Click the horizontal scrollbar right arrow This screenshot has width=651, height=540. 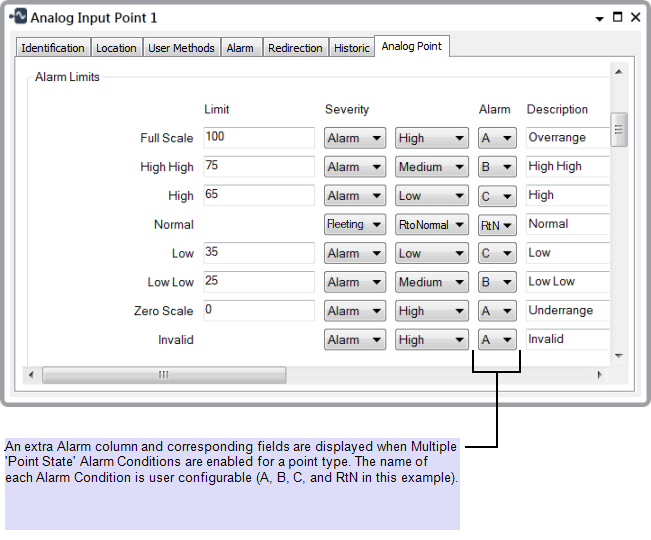(600, 375)
